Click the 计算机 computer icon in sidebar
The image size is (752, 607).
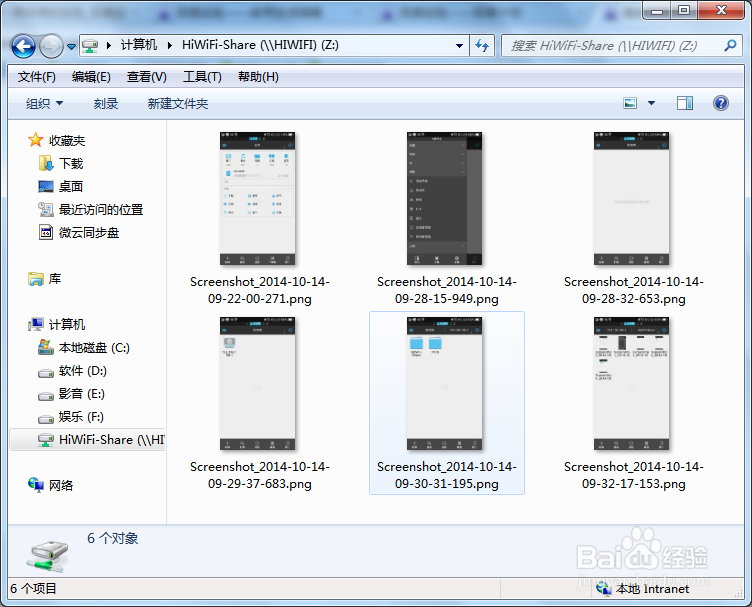(36, 325)
